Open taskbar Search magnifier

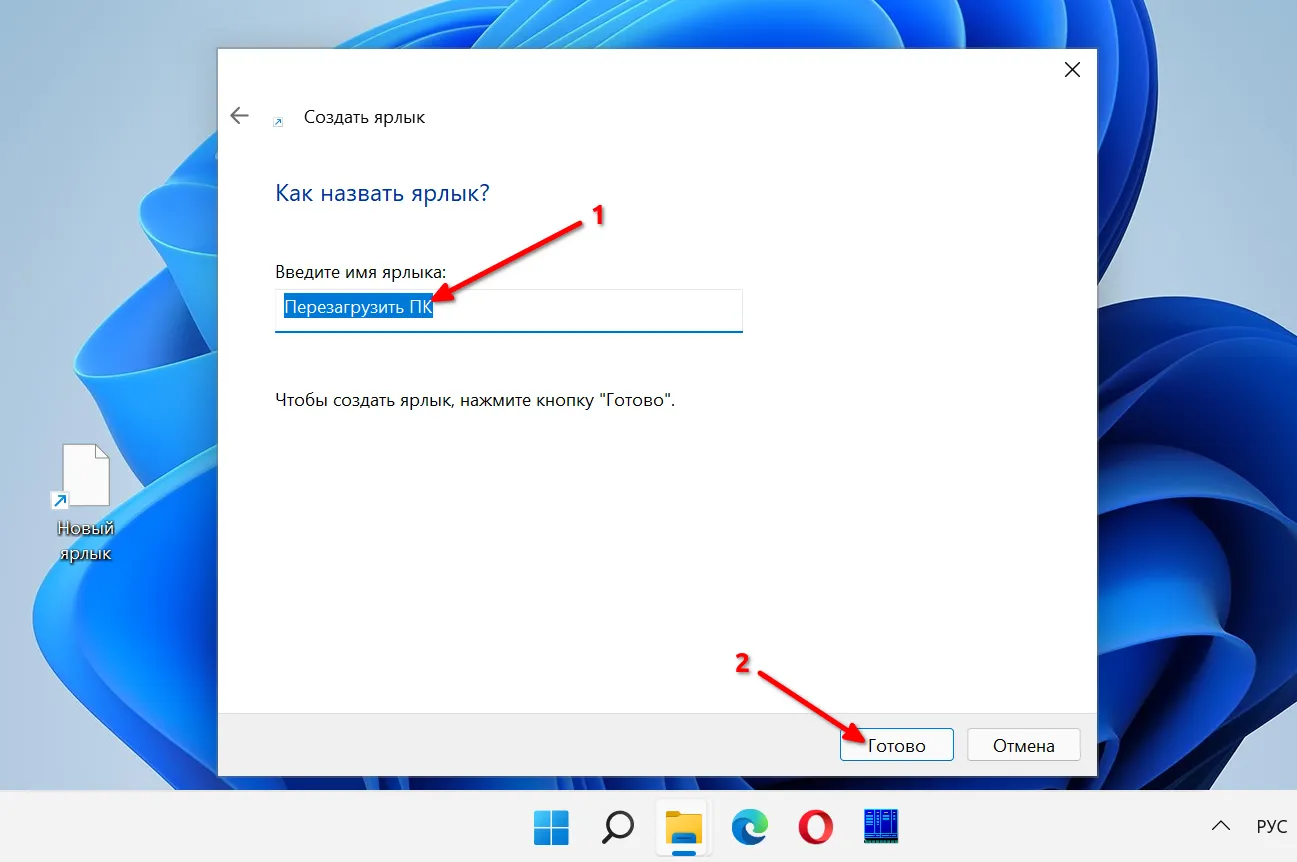[617, 826]
